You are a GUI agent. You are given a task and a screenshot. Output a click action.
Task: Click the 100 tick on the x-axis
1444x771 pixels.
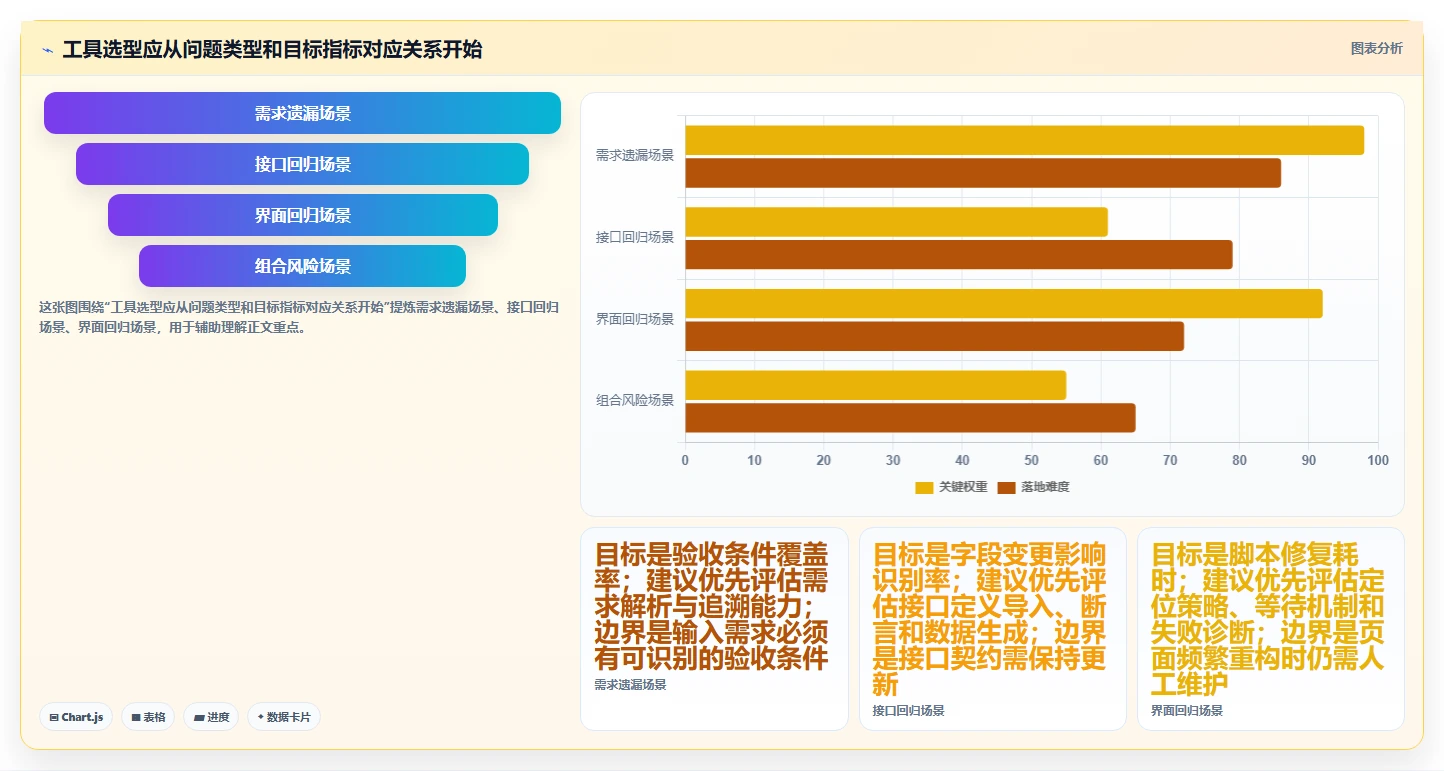click(x=1378, y=461)
